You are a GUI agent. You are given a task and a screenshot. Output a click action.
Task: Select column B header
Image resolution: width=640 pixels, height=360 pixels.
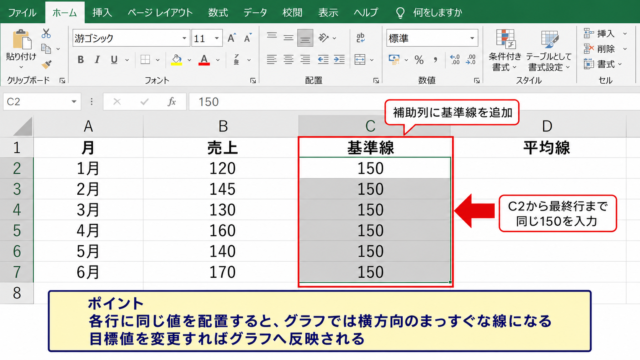click(222, 126)
